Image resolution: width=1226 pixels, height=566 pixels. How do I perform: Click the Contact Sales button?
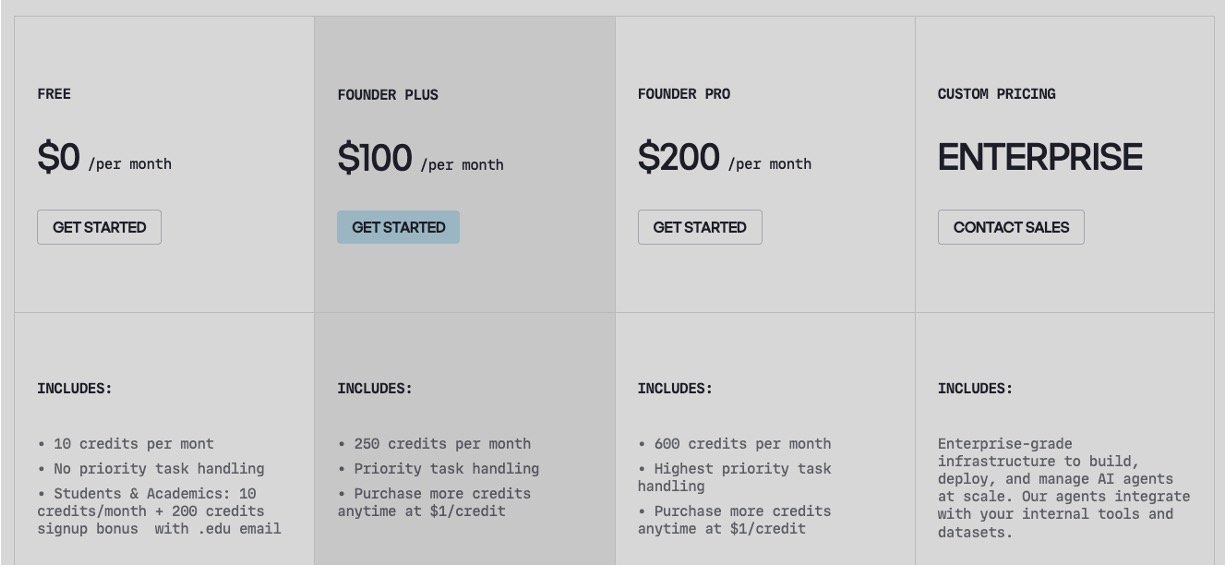tap(1010, 227)
